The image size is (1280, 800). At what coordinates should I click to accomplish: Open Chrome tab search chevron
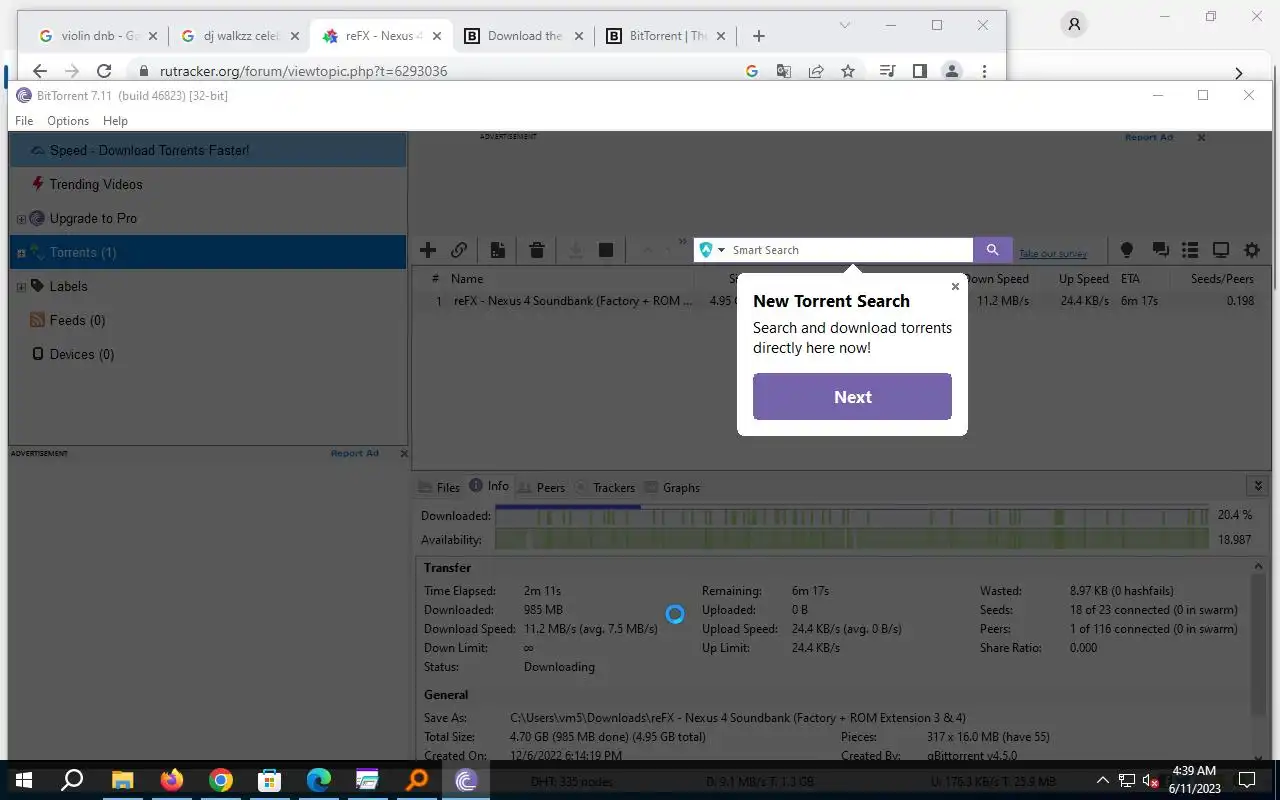point(845,25)
